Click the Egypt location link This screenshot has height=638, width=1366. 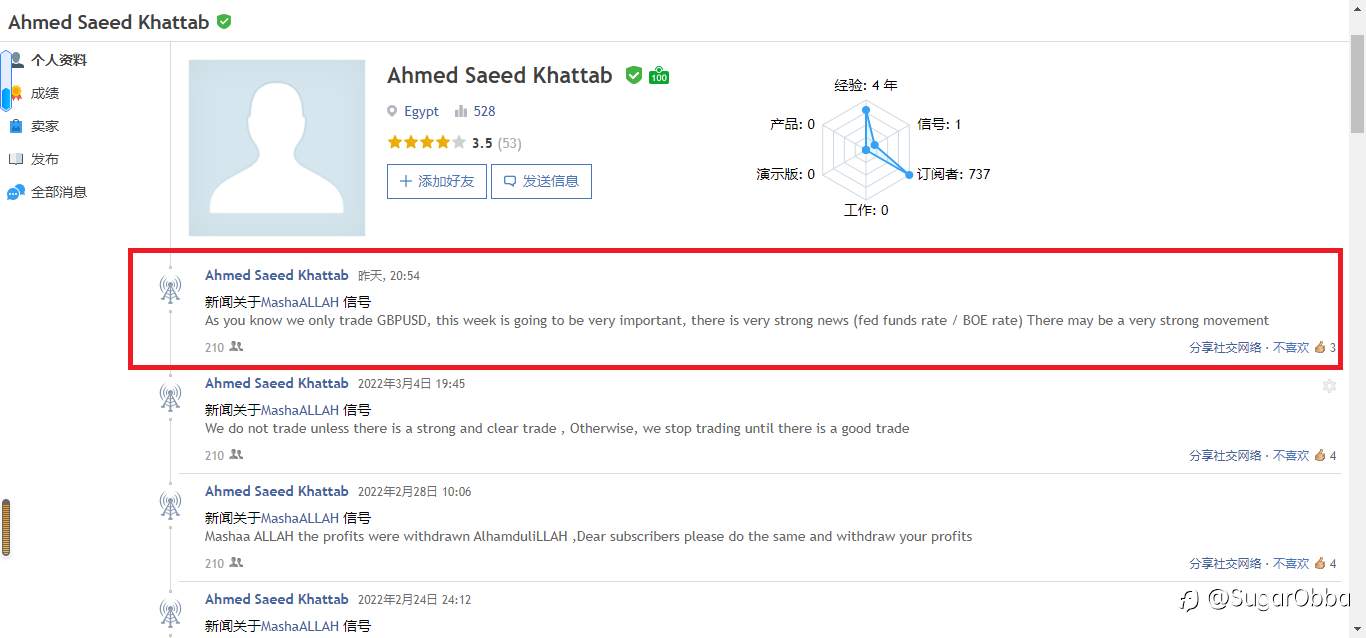(x=421, y=111)
